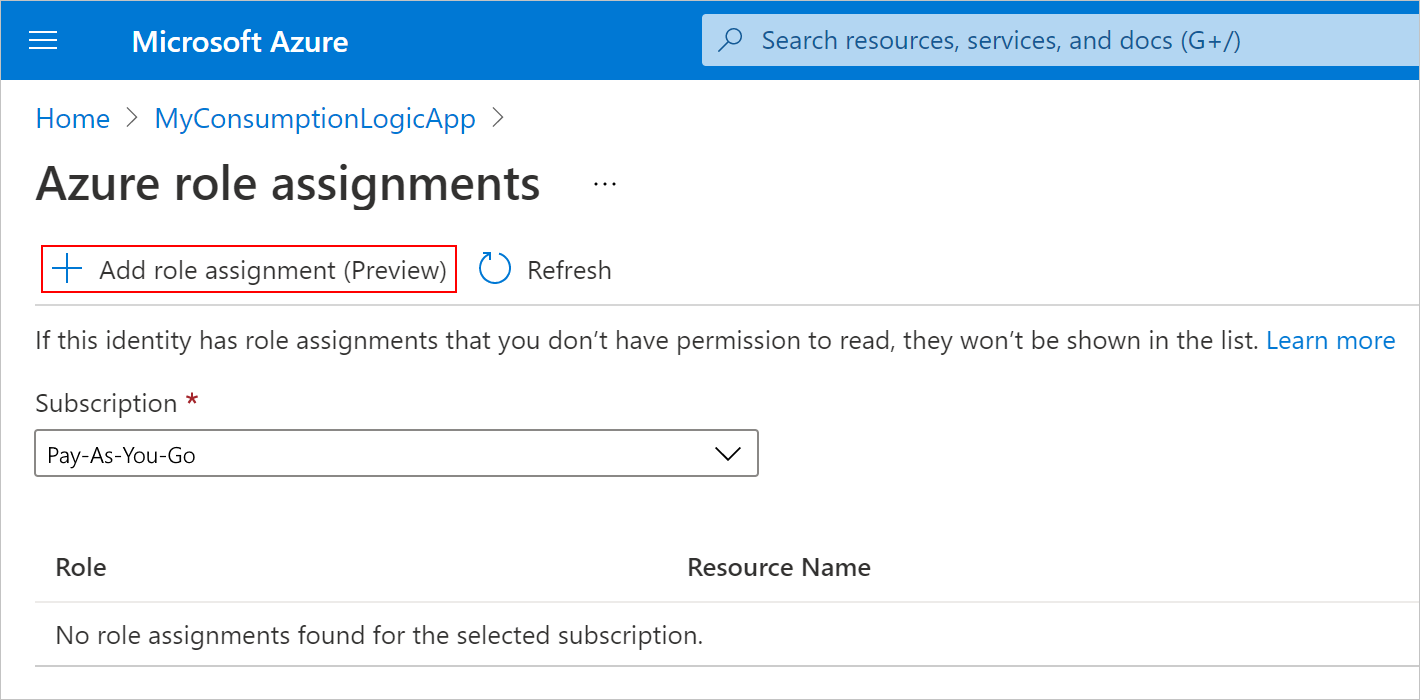1420x700 pixels.
Task: Click the plus icon for adding role assignment
Action: pyautogui.click(x=67, y=269)
